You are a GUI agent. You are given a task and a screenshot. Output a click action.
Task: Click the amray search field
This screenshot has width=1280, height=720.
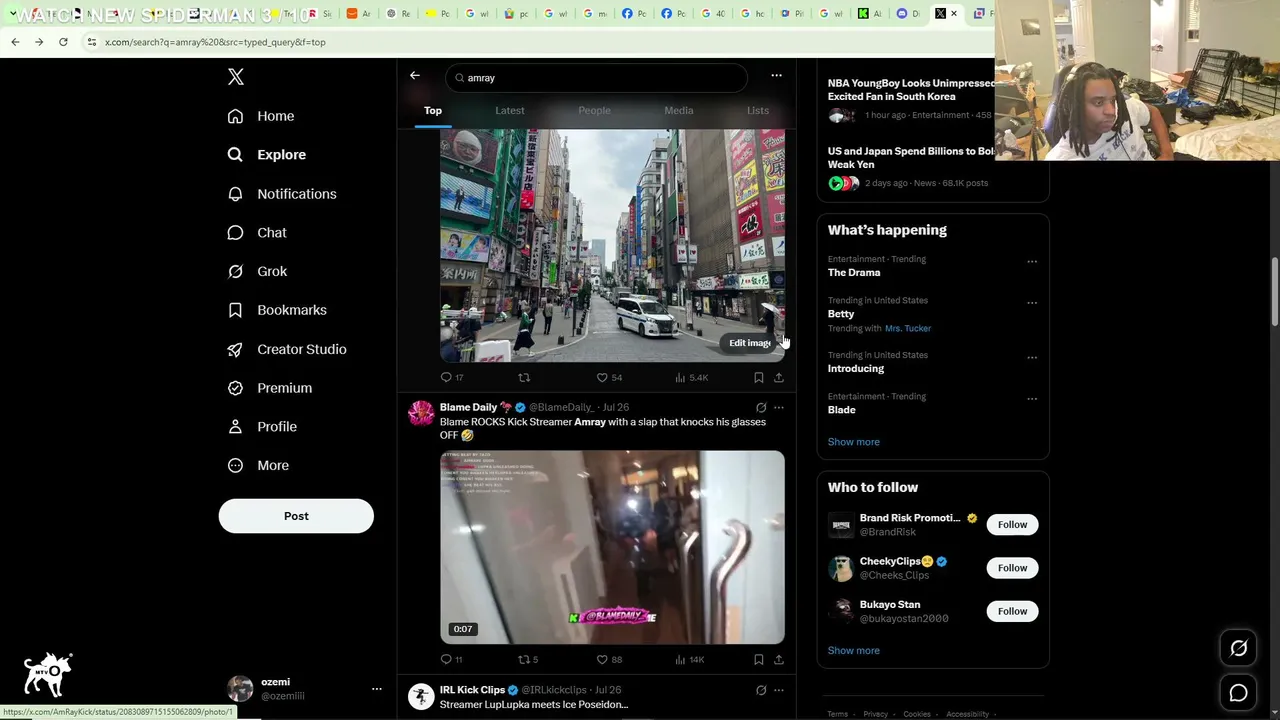click(597, 78)
